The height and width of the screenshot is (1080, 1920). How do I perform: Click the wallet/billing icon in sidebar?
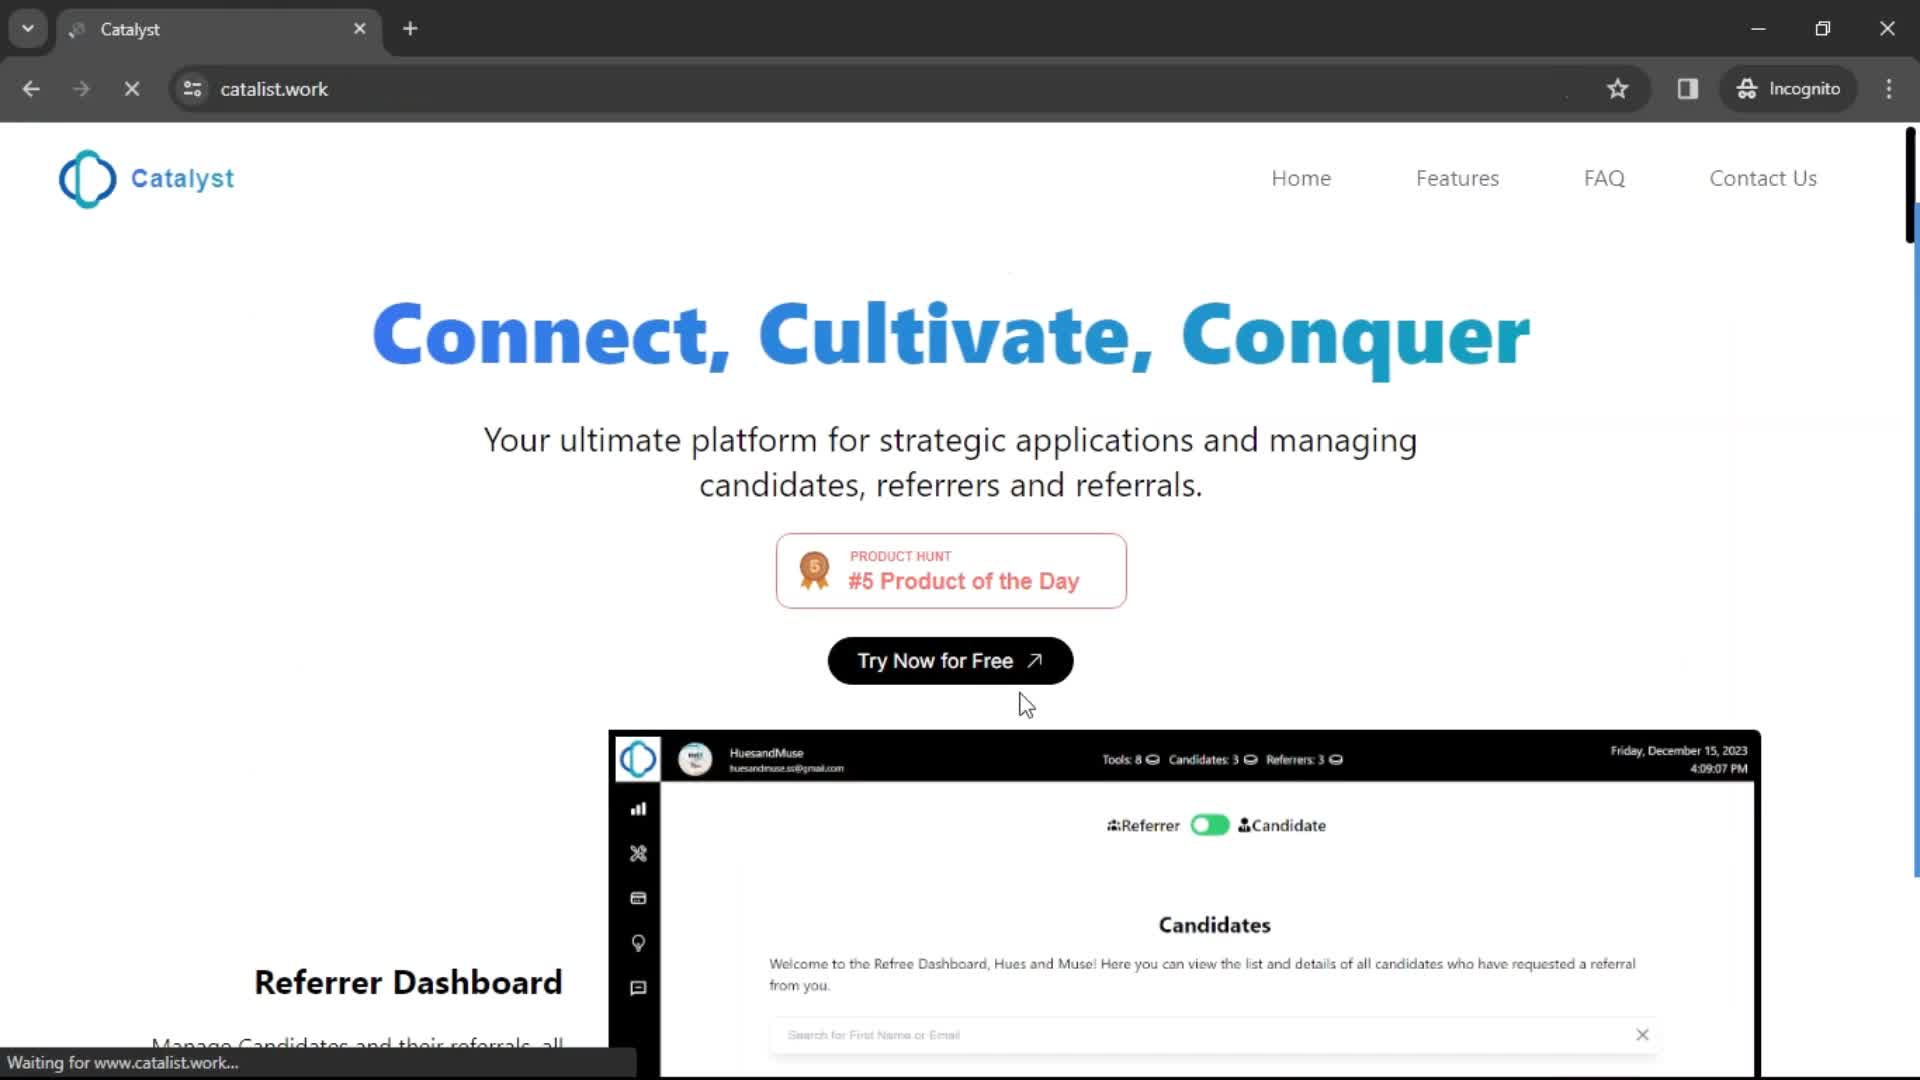pos(637,898)
